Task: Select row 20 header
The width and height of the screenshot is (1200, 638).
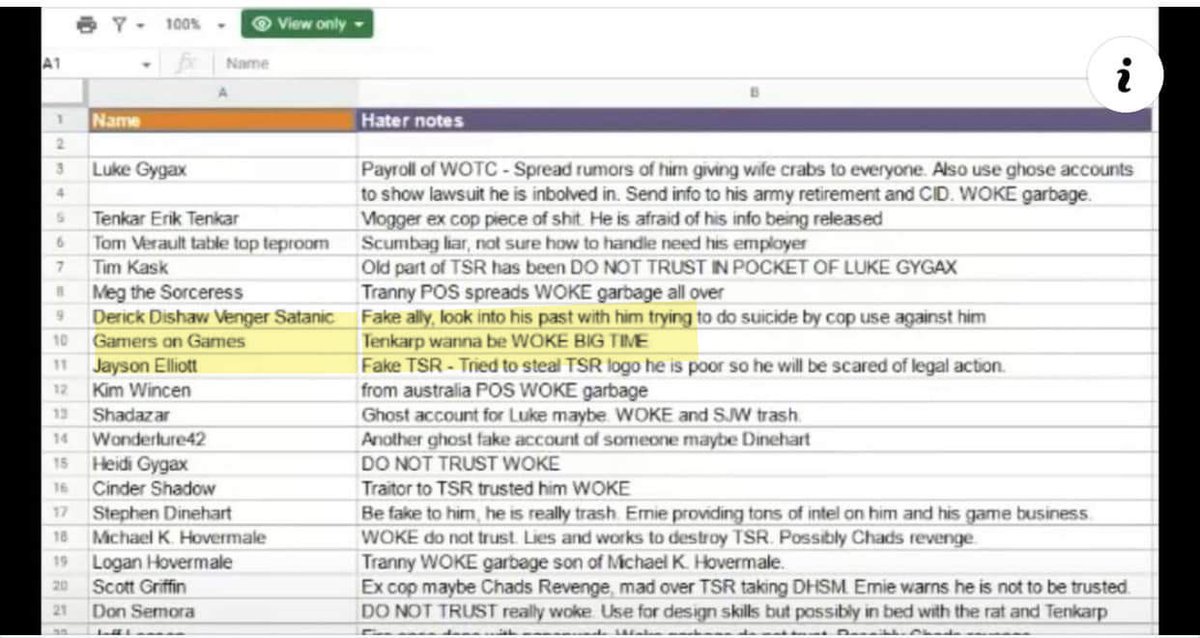Action: click(x=62, y=586)
